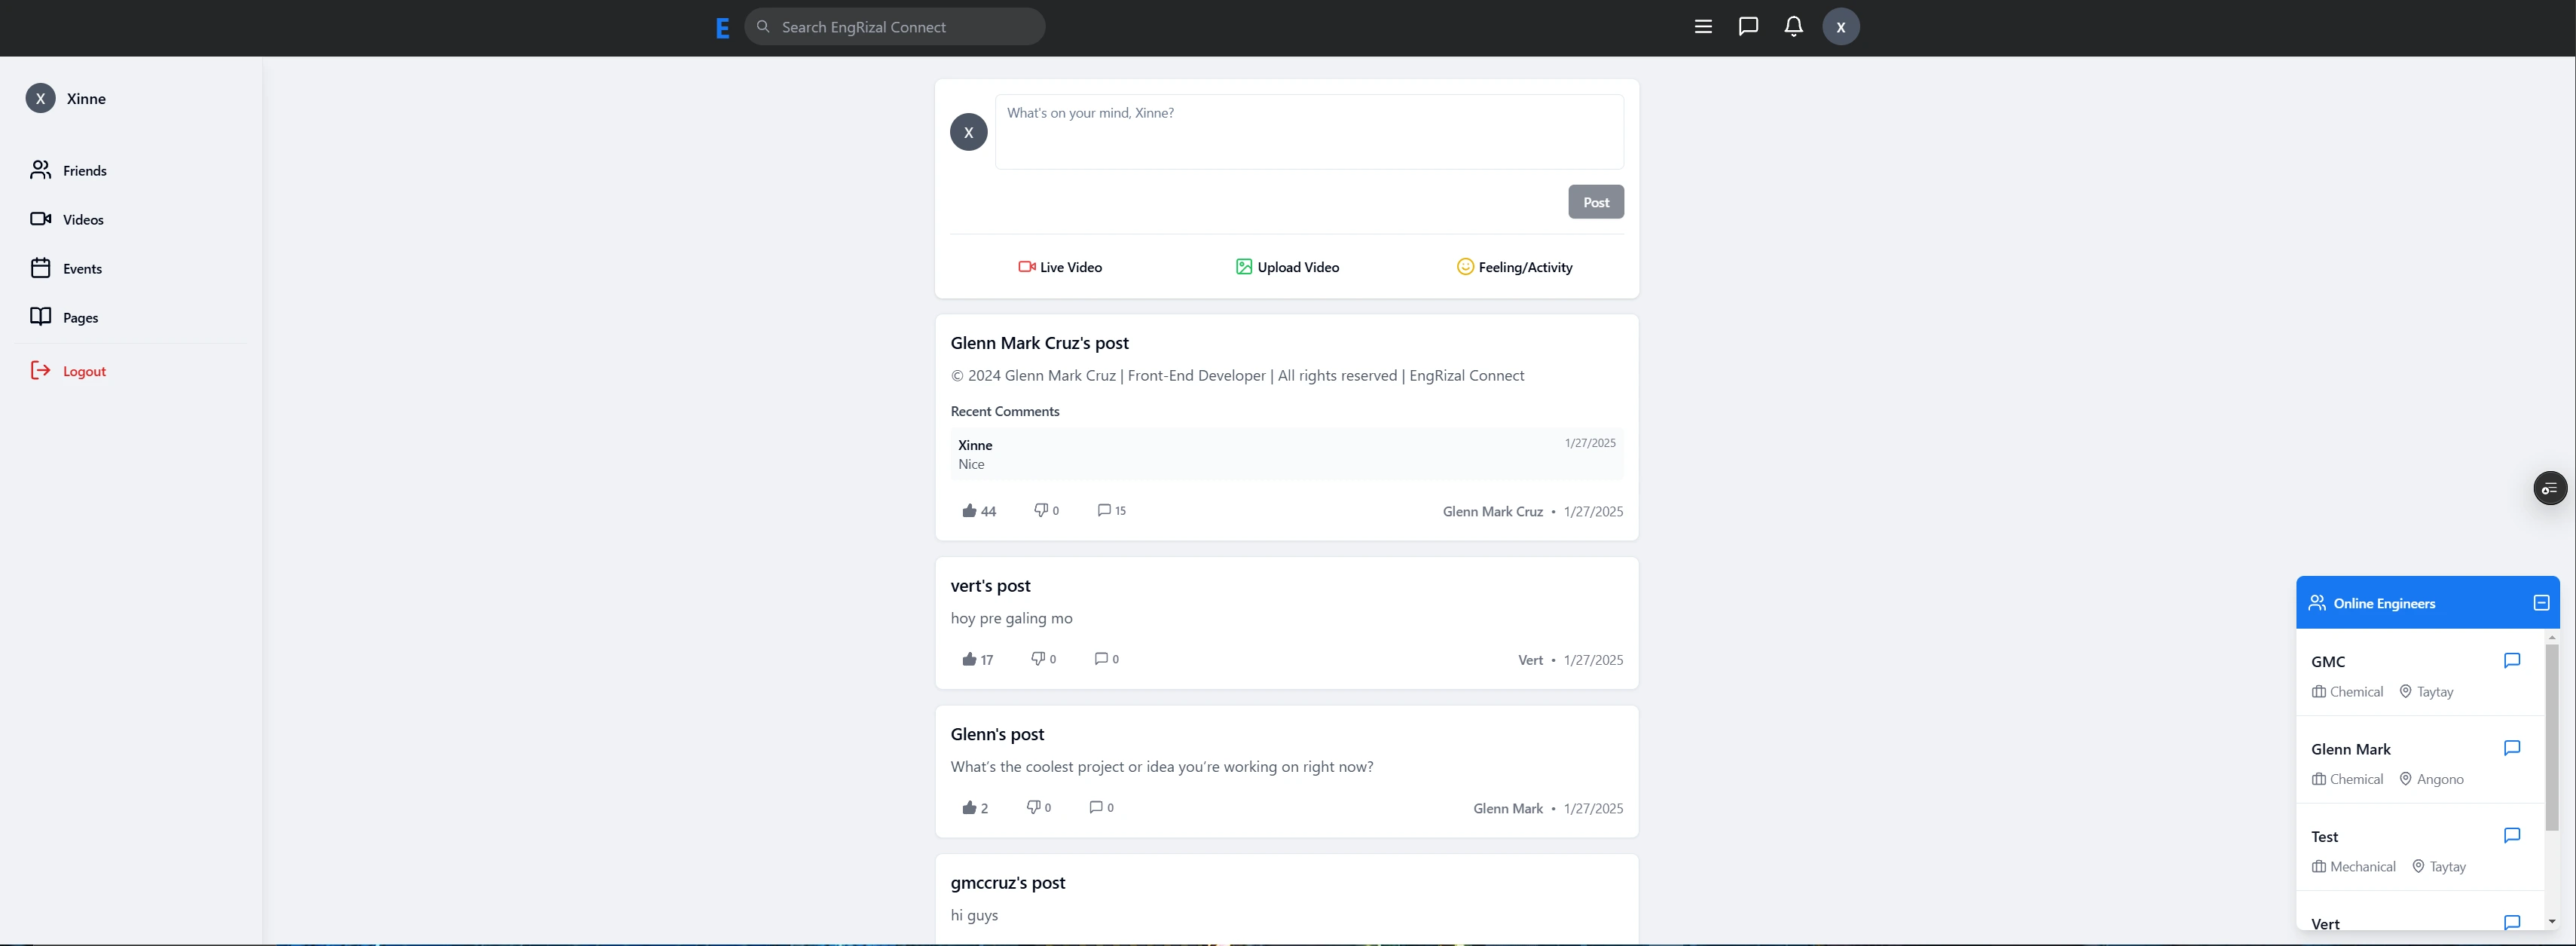
Task: Collapse the Online Engineers panel
Action: coord(2541,603)
